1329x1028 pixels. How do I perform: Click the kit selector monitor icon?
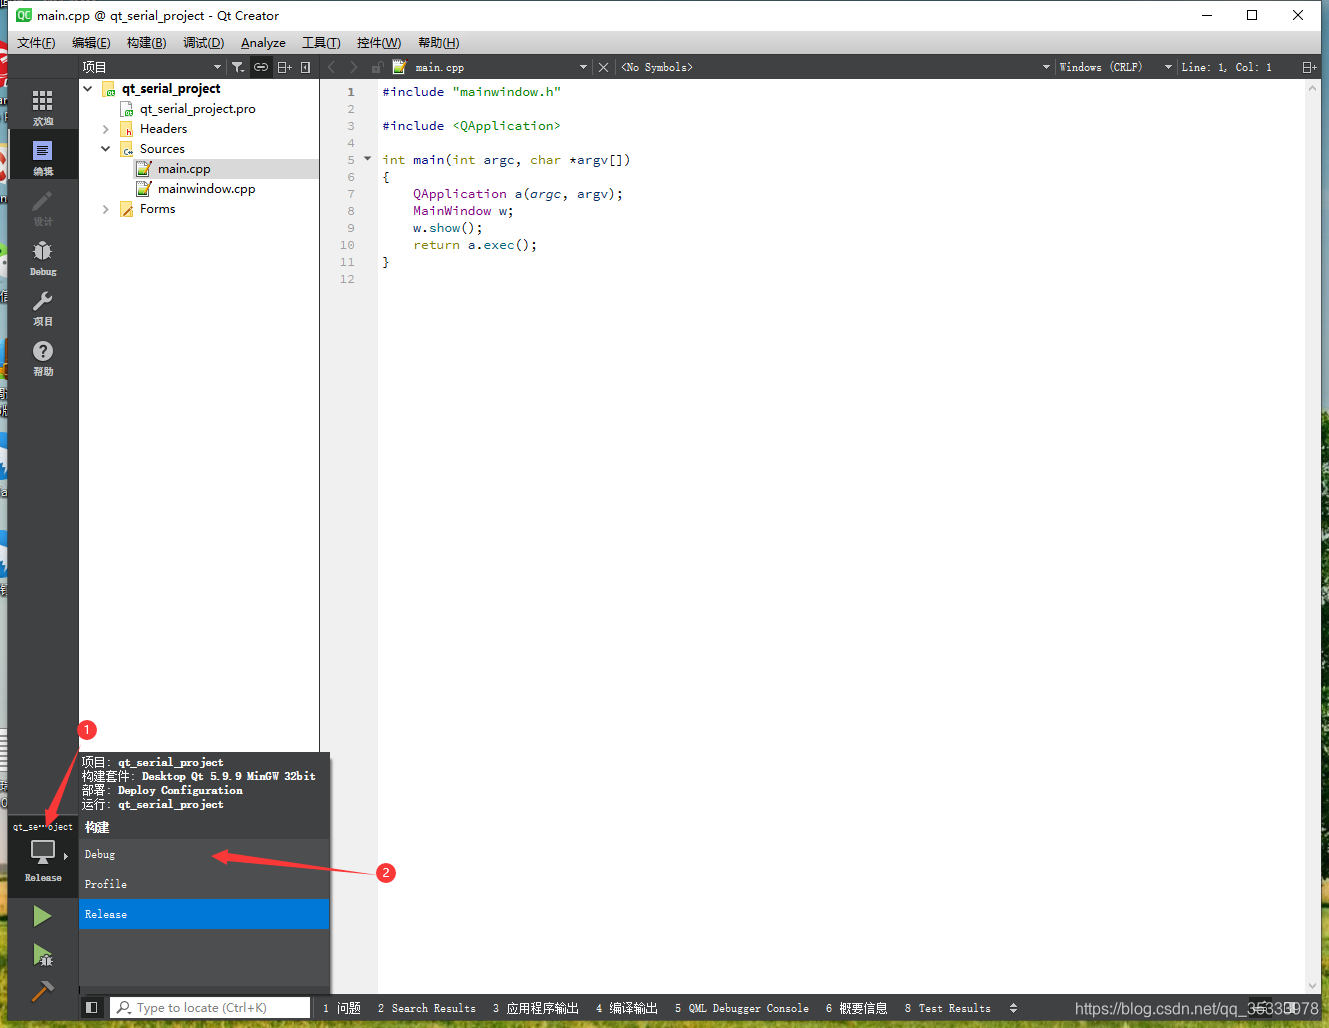(x=43, y=852)
